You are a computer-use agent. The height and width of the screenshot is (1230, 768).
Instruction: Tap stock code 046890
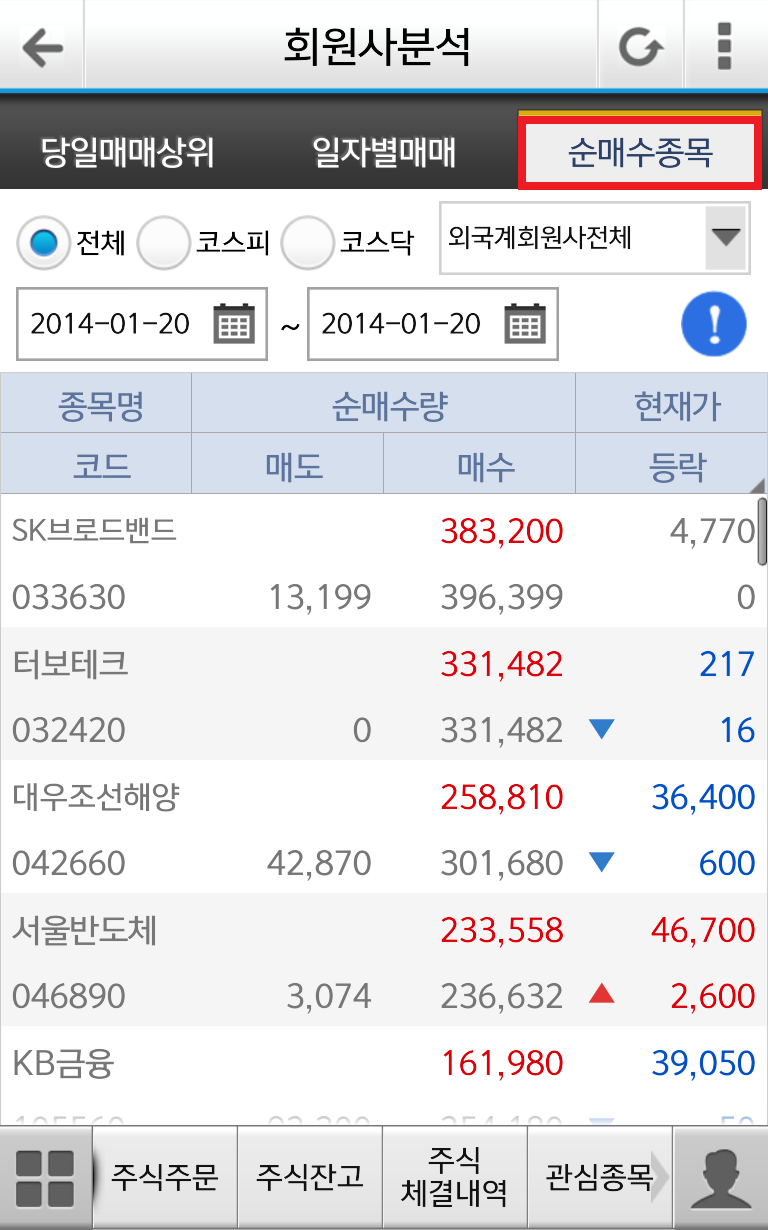tap(69, 996)
